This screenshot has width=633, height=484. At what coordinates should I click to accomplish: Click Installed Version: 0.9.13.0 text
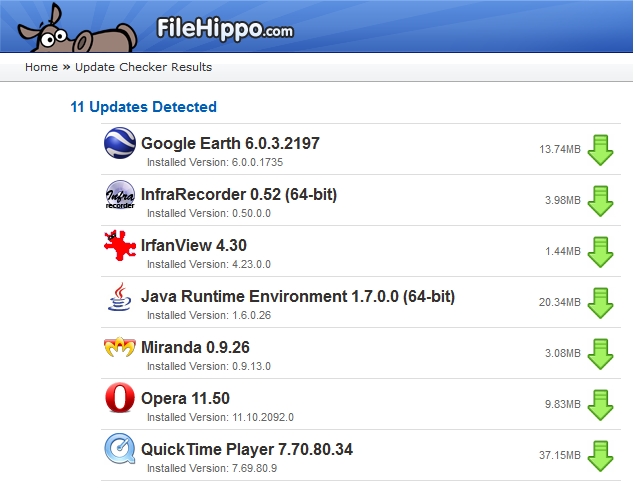(209, 367)
